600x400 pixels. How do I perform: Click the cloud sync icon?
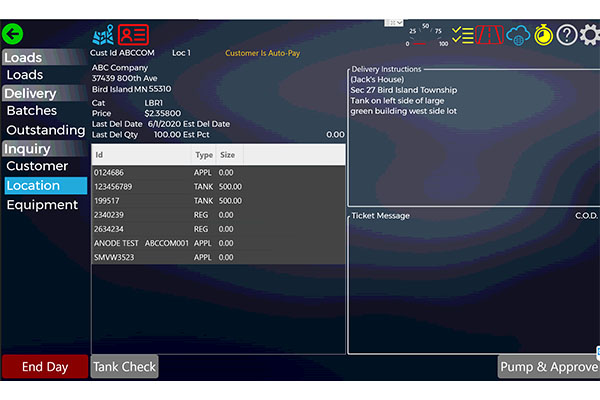click(516, 35)
